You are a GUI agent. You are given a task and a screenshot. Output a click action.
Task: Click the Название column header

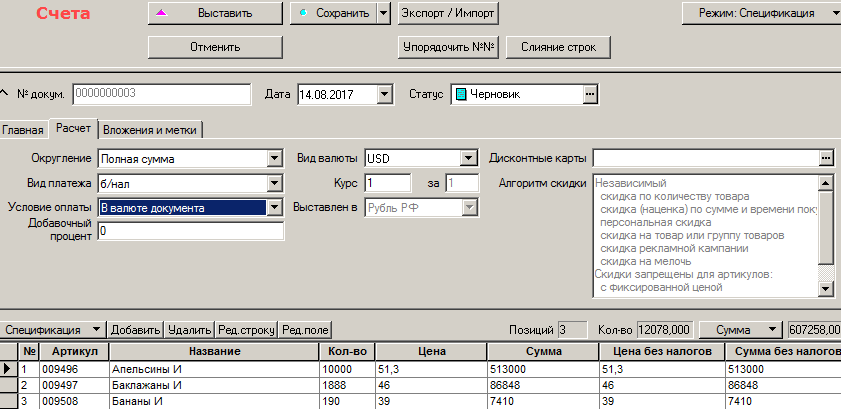point(215,352)
